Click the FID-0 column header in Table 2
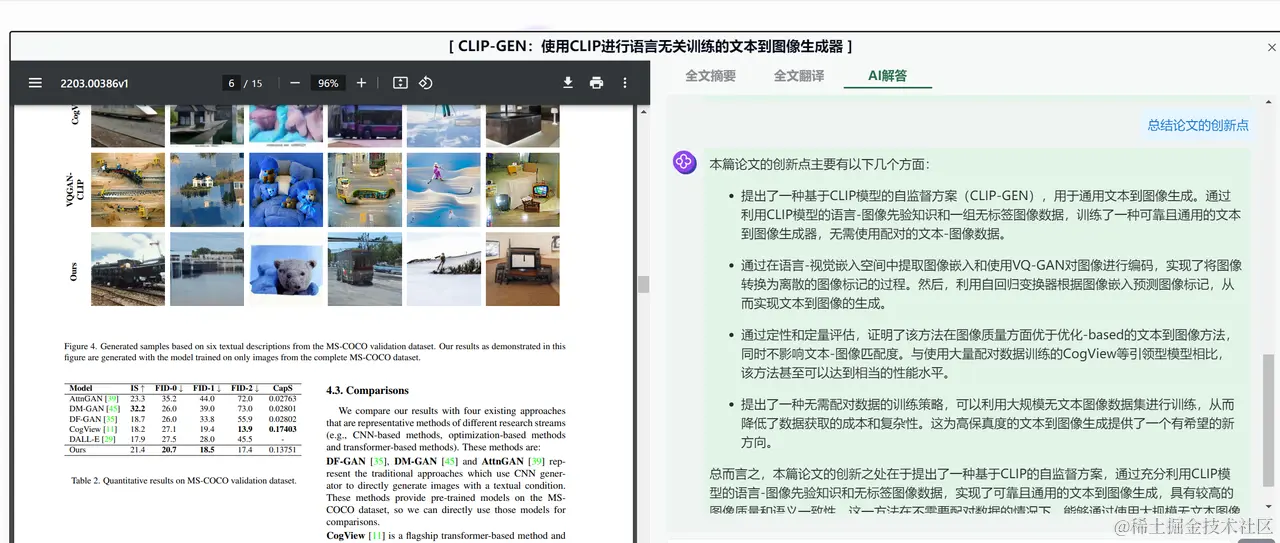 (169, 387)
